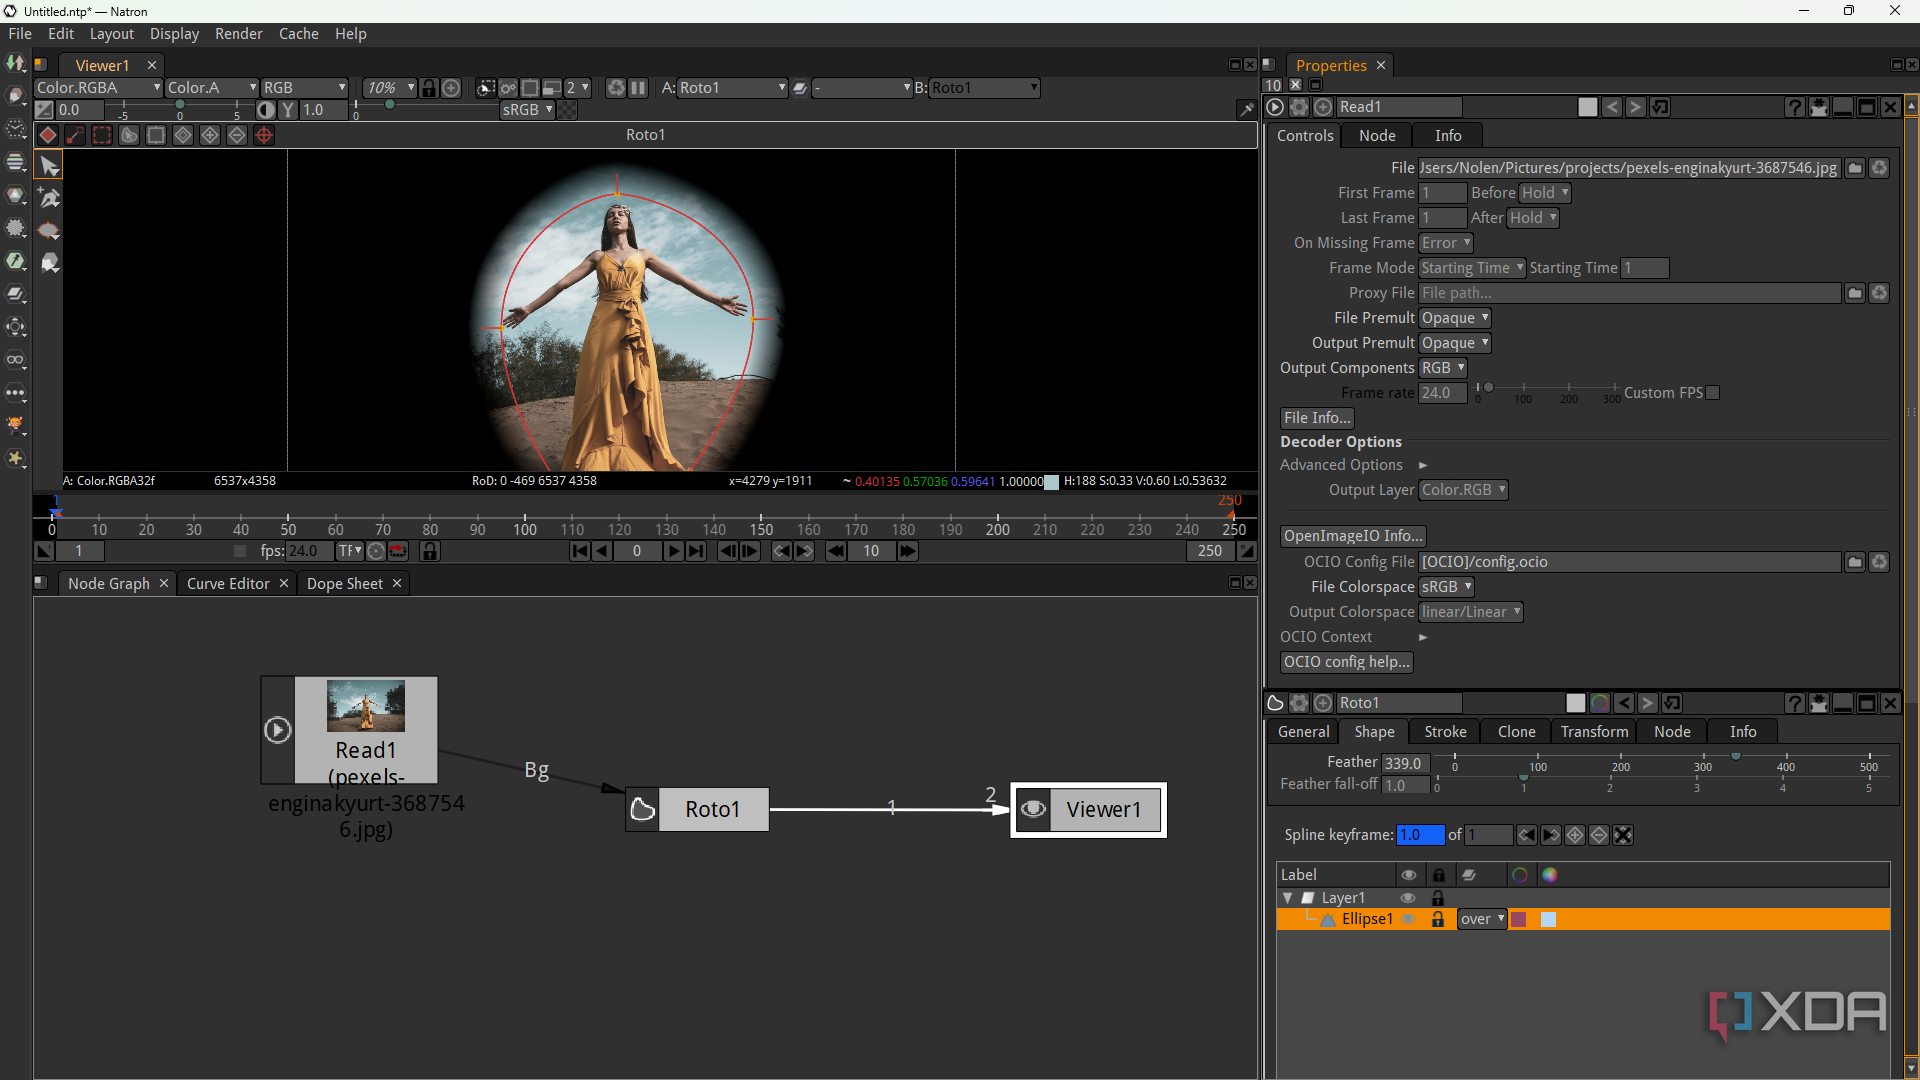Image resolution: width=1920 pixels, height=1080 pixels.
Task: Expand the Advanced Options section
Action: [x=1422, y=465]
